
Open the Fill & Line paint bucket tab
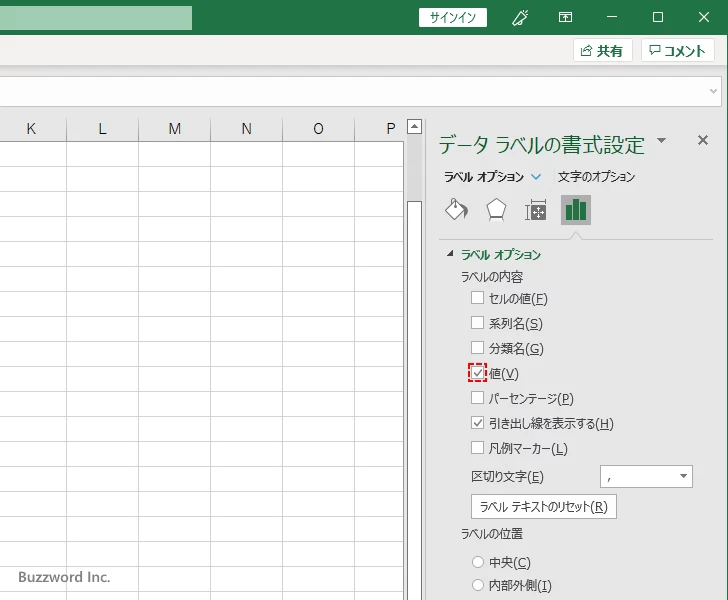456,210
